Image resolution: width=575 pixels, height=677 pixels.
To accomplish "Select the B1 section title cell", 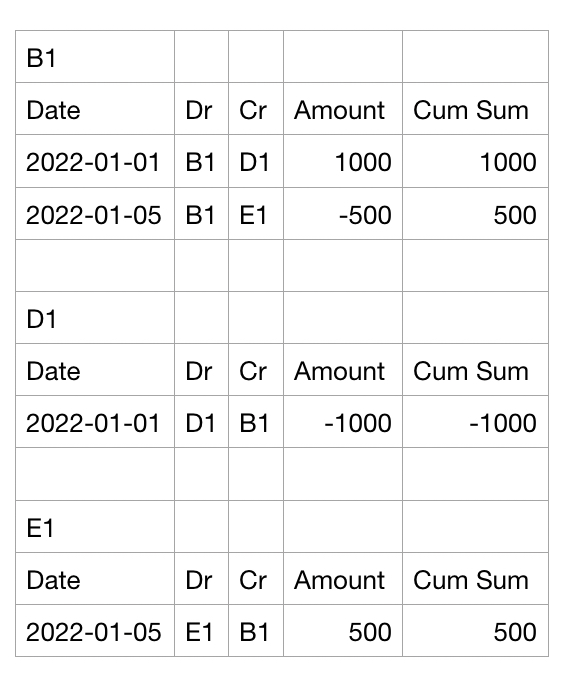I will [x=95, y=57].
